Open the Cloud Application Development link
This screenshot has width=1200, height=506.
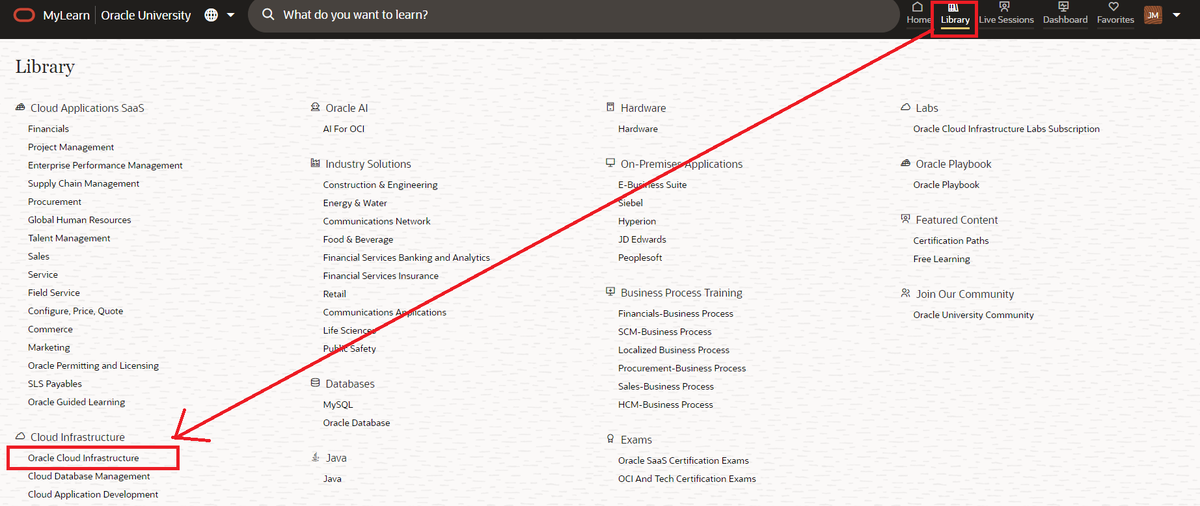click(93, 495)
